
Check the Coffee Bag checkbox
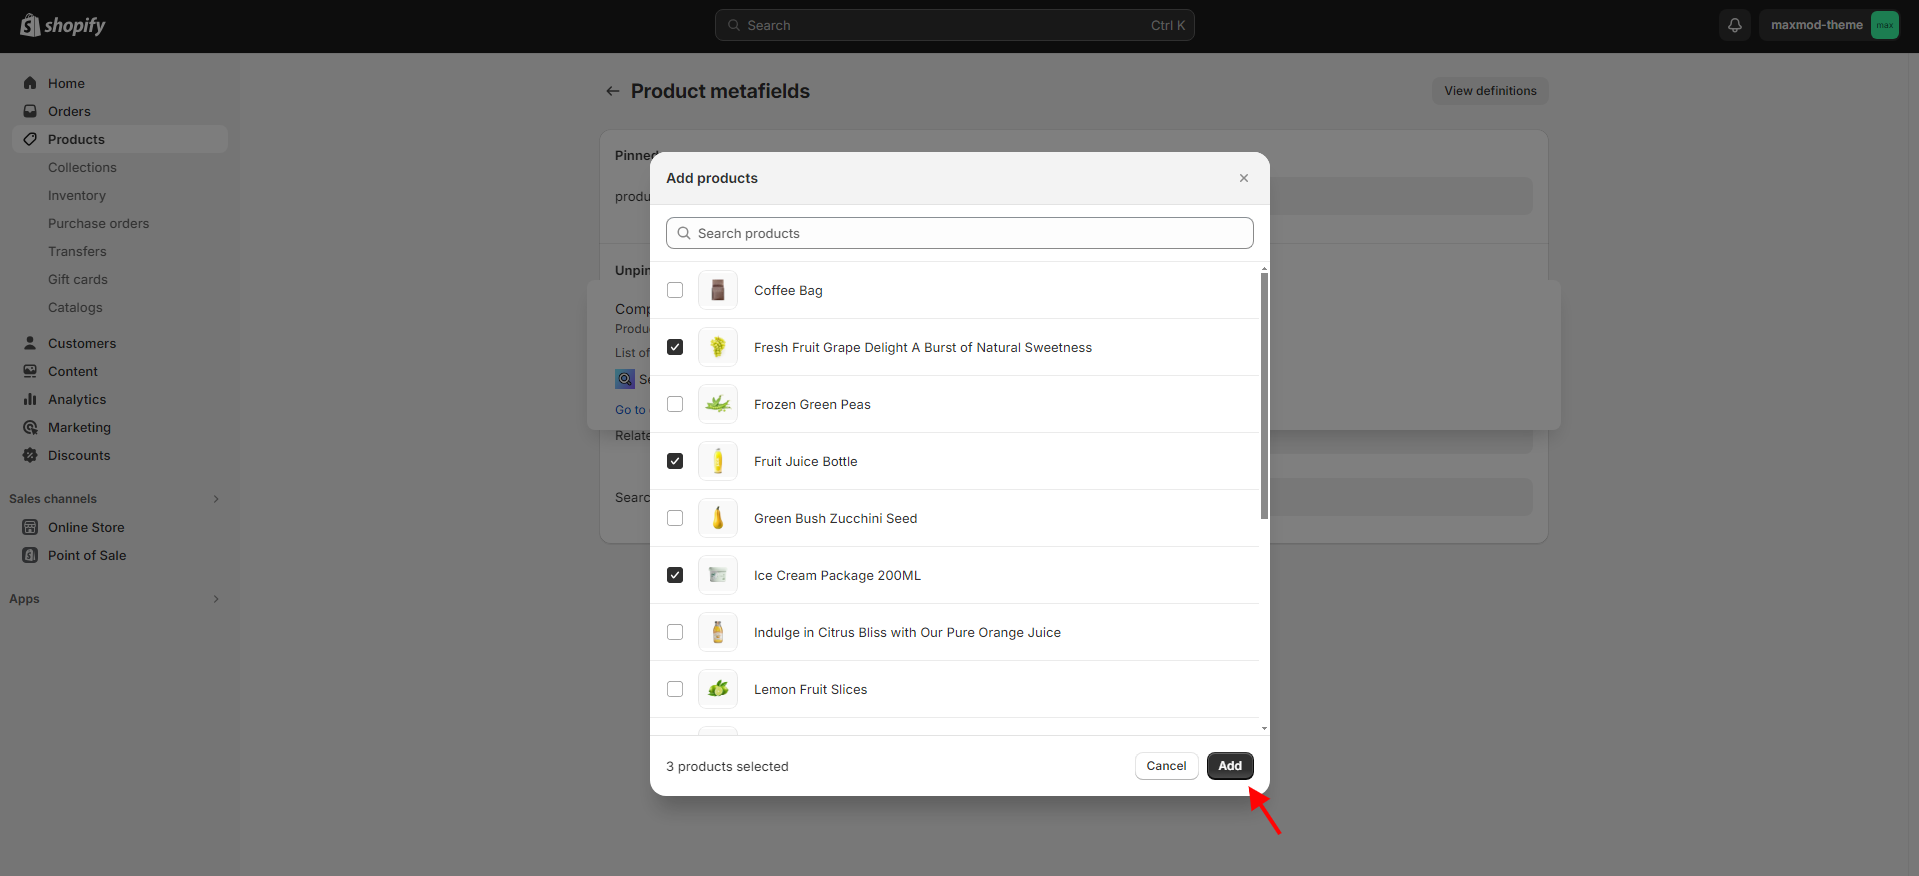(675, 290)
